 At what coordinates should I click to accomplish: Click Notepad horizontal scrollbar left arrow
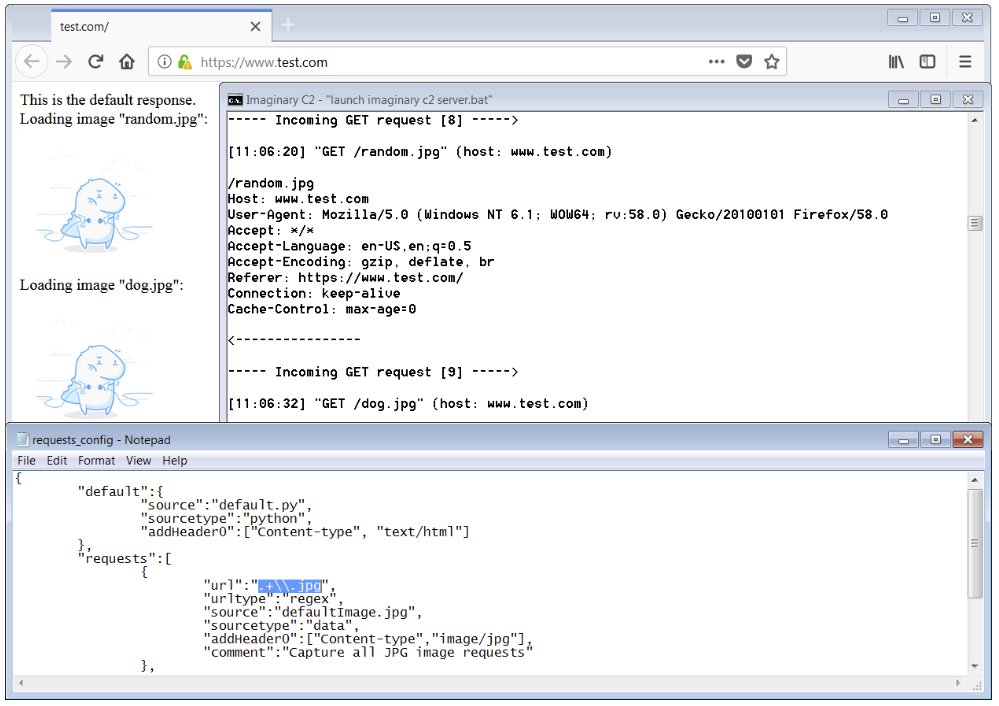click(x=22, y=683)
